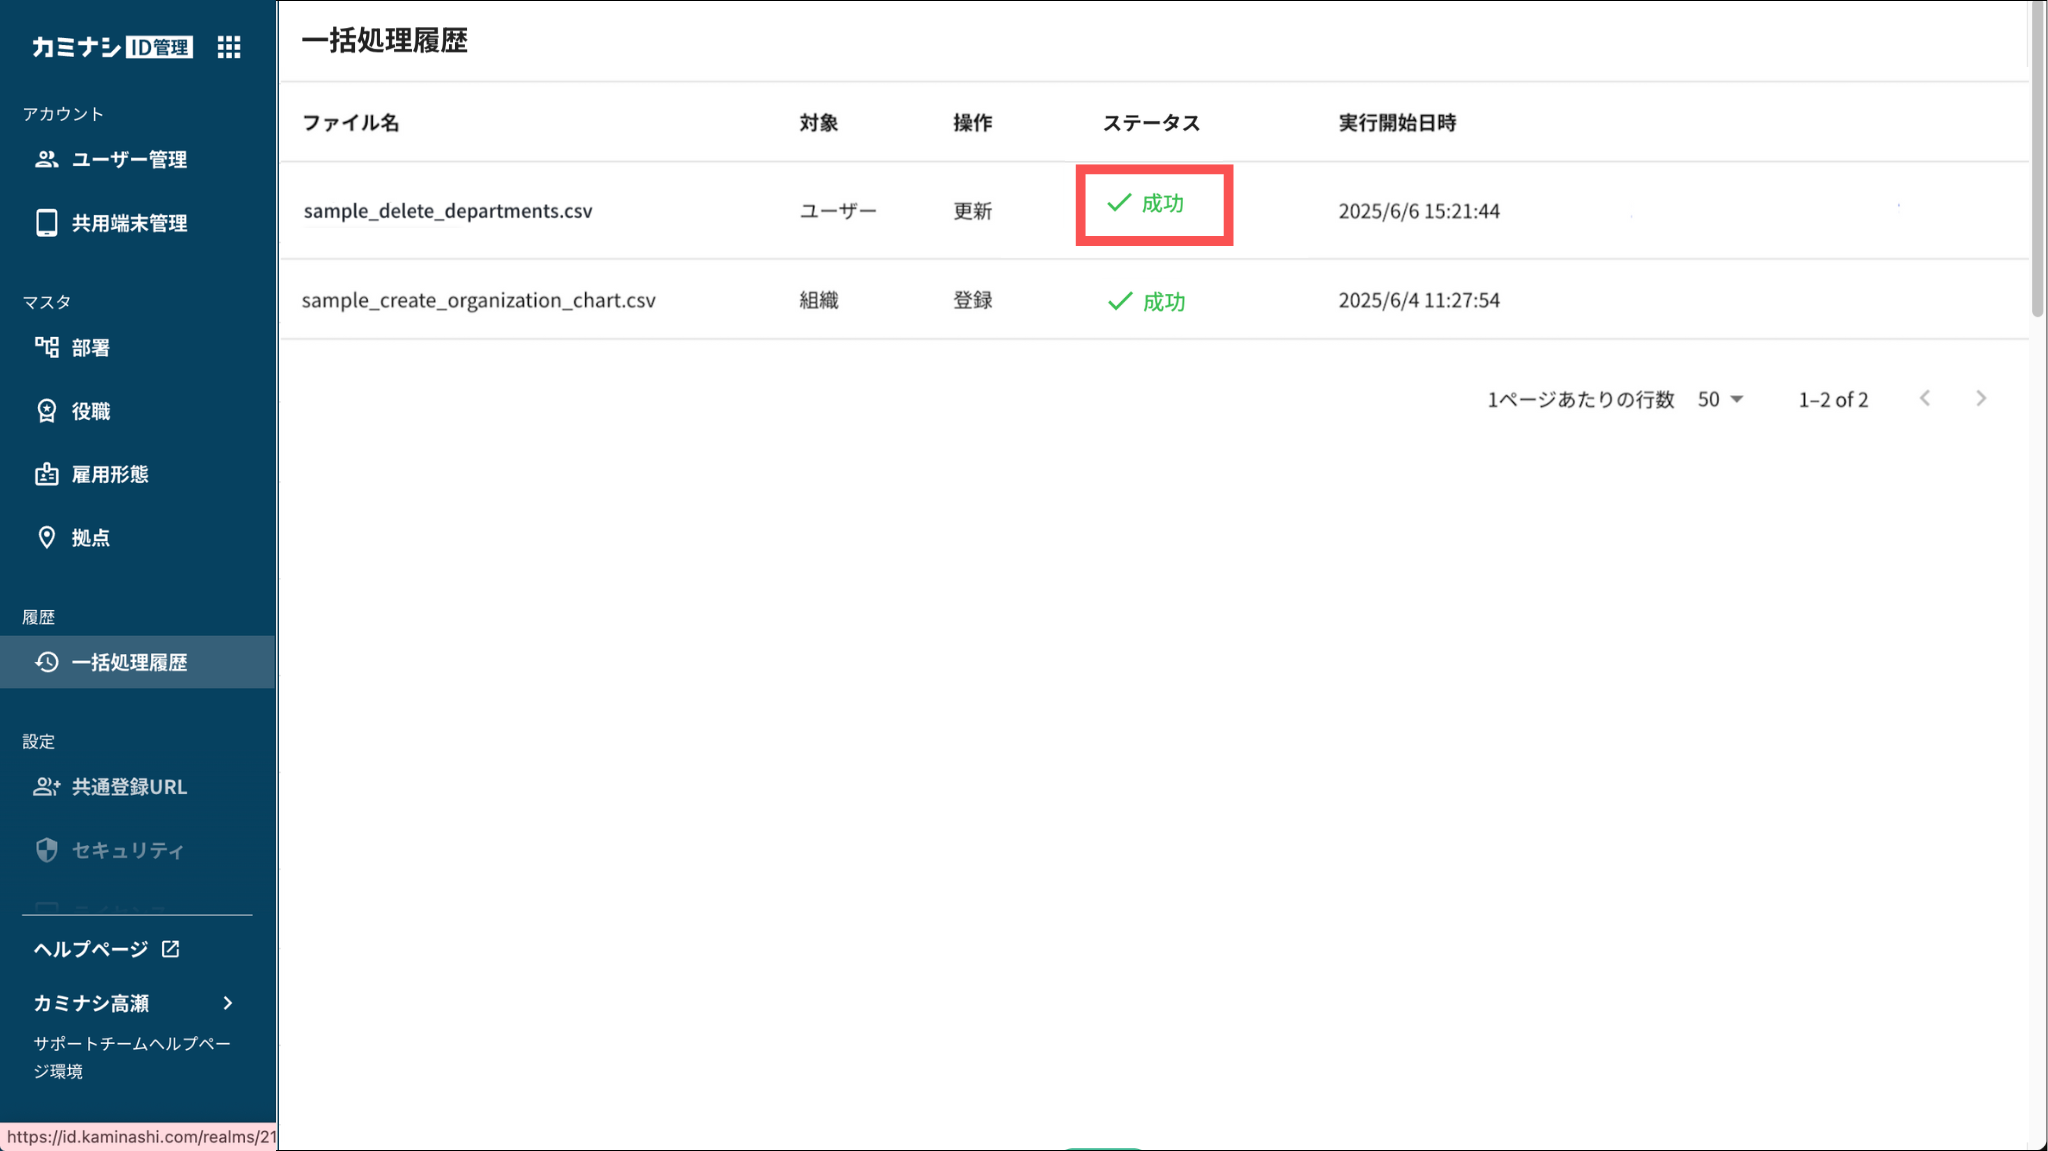Click the セキュリティ shield icon
The width and height of the screenshot is (2048, 1151).
tap(46, 850)
